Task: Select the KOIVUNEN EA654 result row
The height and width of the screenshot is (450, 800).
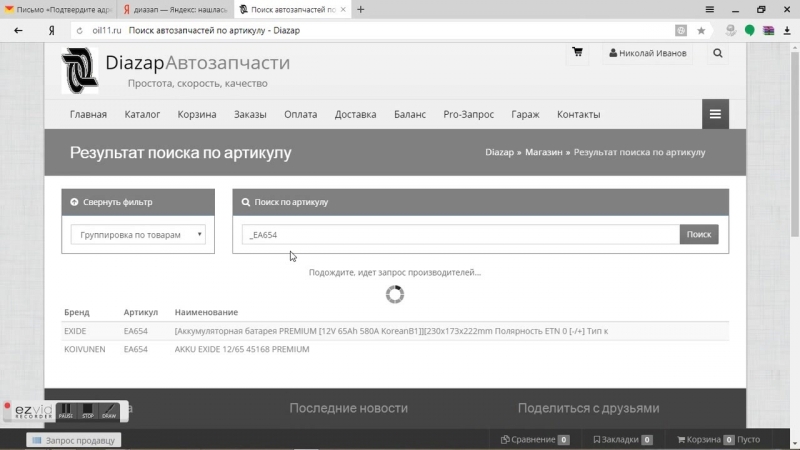Action: [395, 349]
